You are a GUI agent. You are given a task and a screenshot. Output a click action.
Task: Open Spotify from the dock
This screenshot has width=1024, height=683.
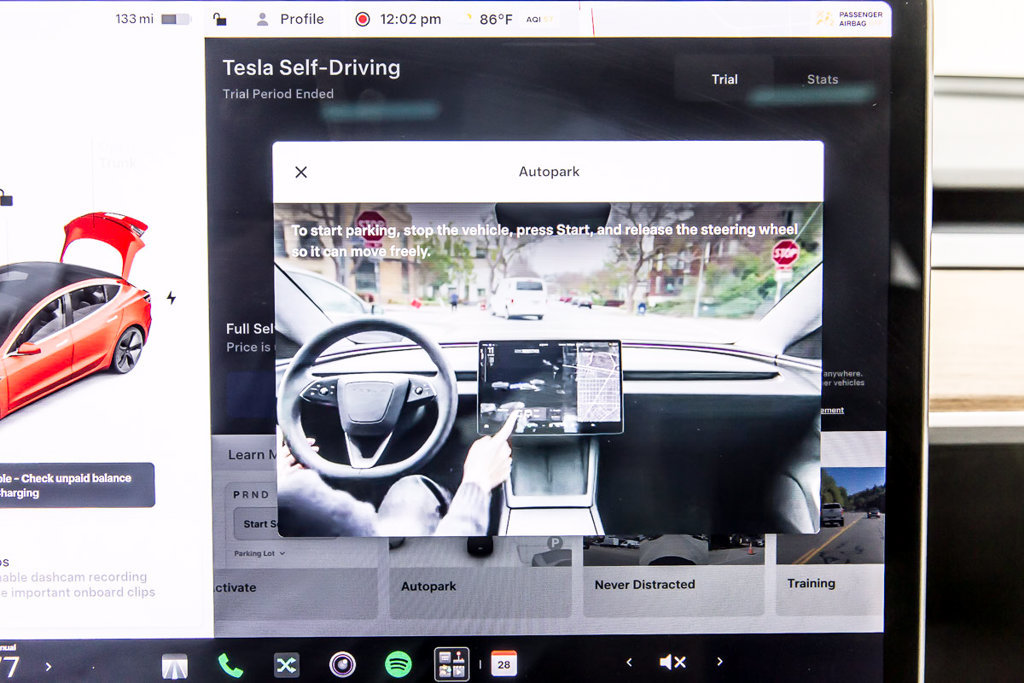(398, 665)
